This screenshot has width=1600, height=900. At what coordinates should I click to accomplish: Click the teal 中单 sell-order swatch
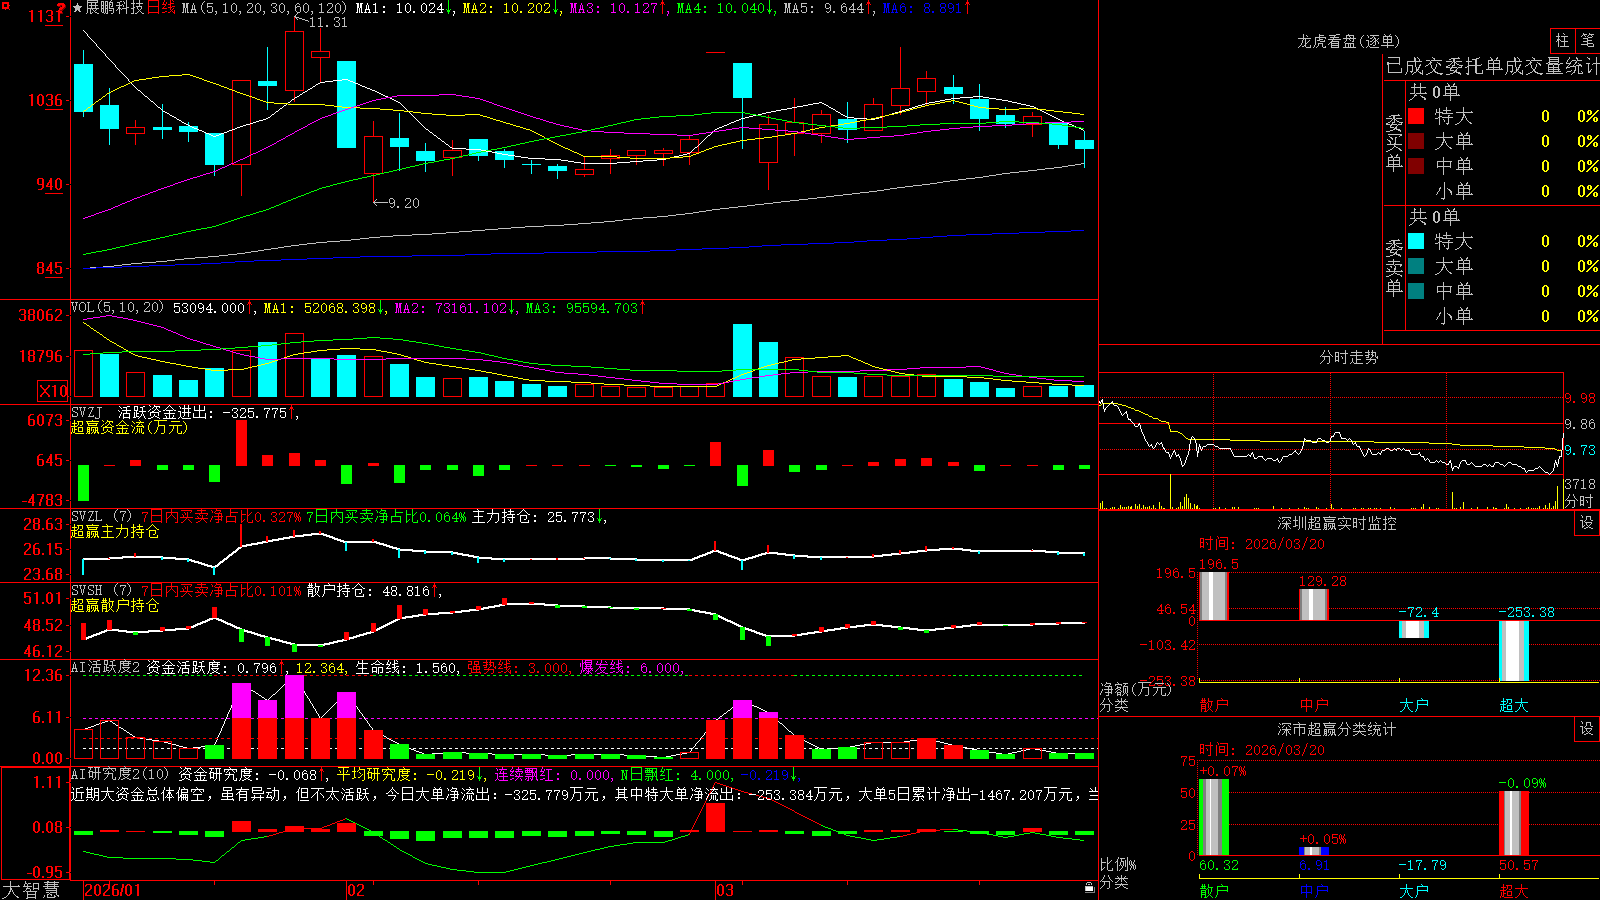click(1416, 291)
